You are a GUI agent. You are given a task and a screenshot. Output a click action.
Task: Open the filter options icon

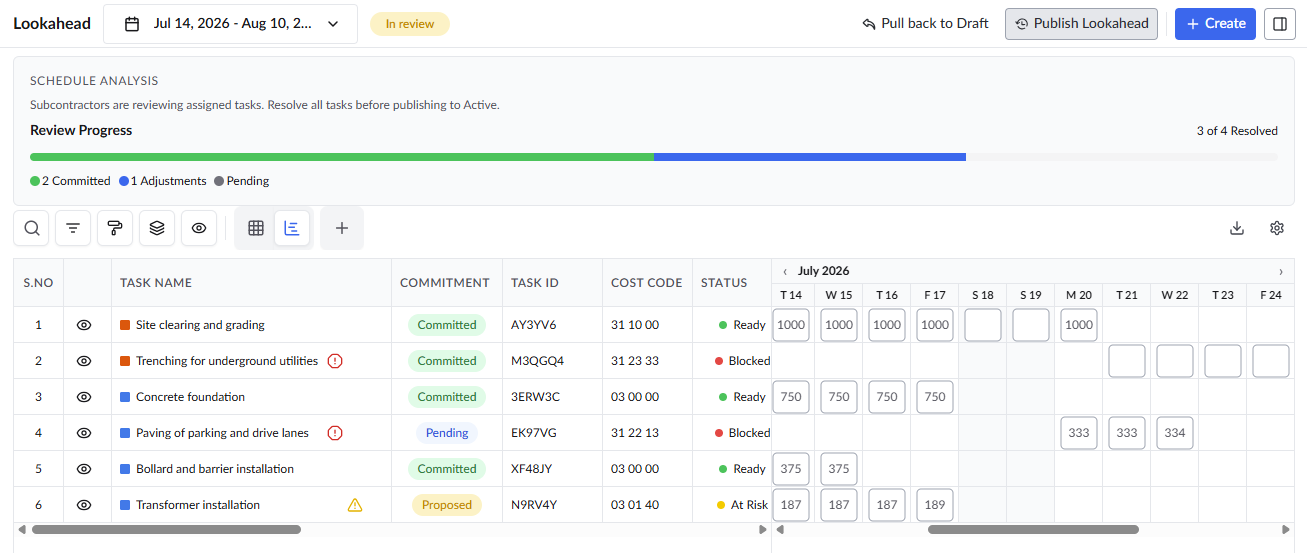coord(73,228)
